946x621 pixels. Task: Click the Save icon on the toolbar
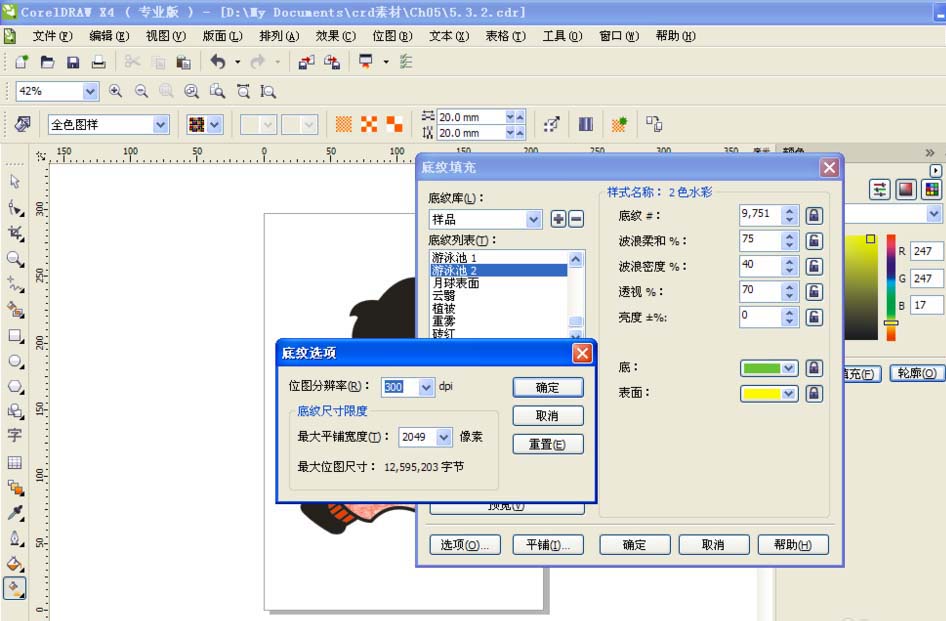[x=73, y=61]
